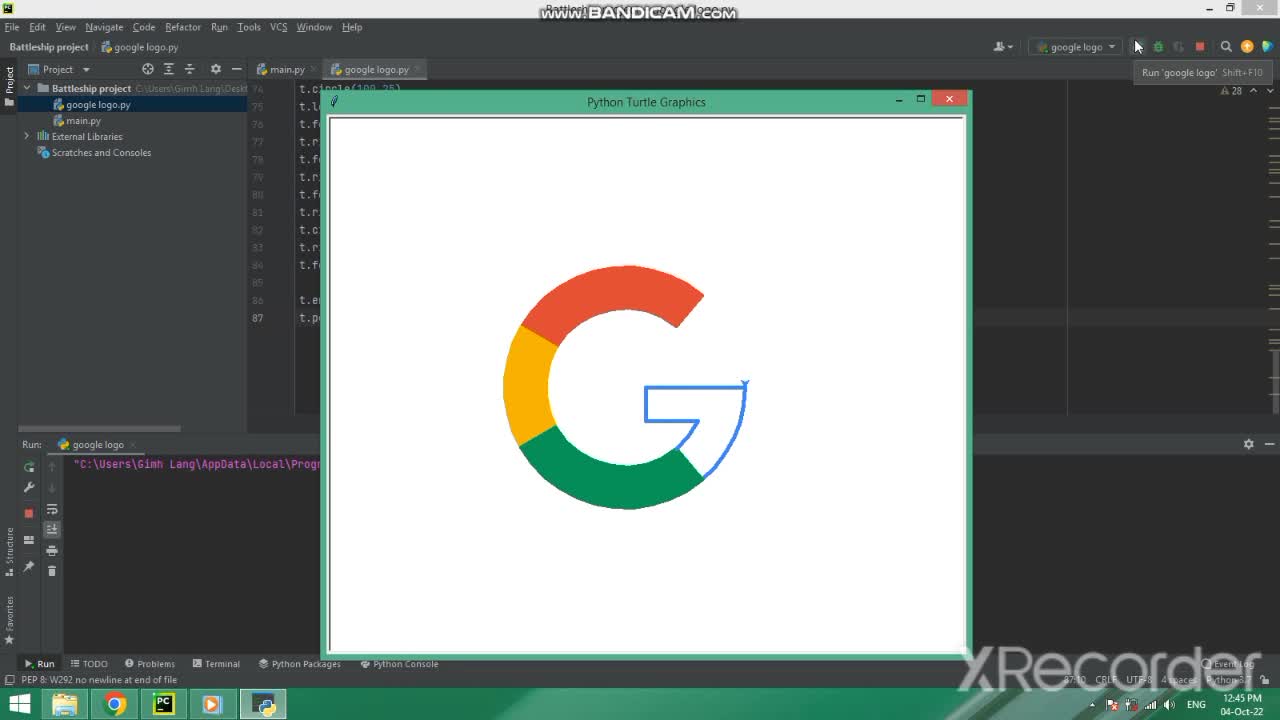Open the Refactor menu
The height and width of the screenshot is (720, 1280).
click(183, 27)
